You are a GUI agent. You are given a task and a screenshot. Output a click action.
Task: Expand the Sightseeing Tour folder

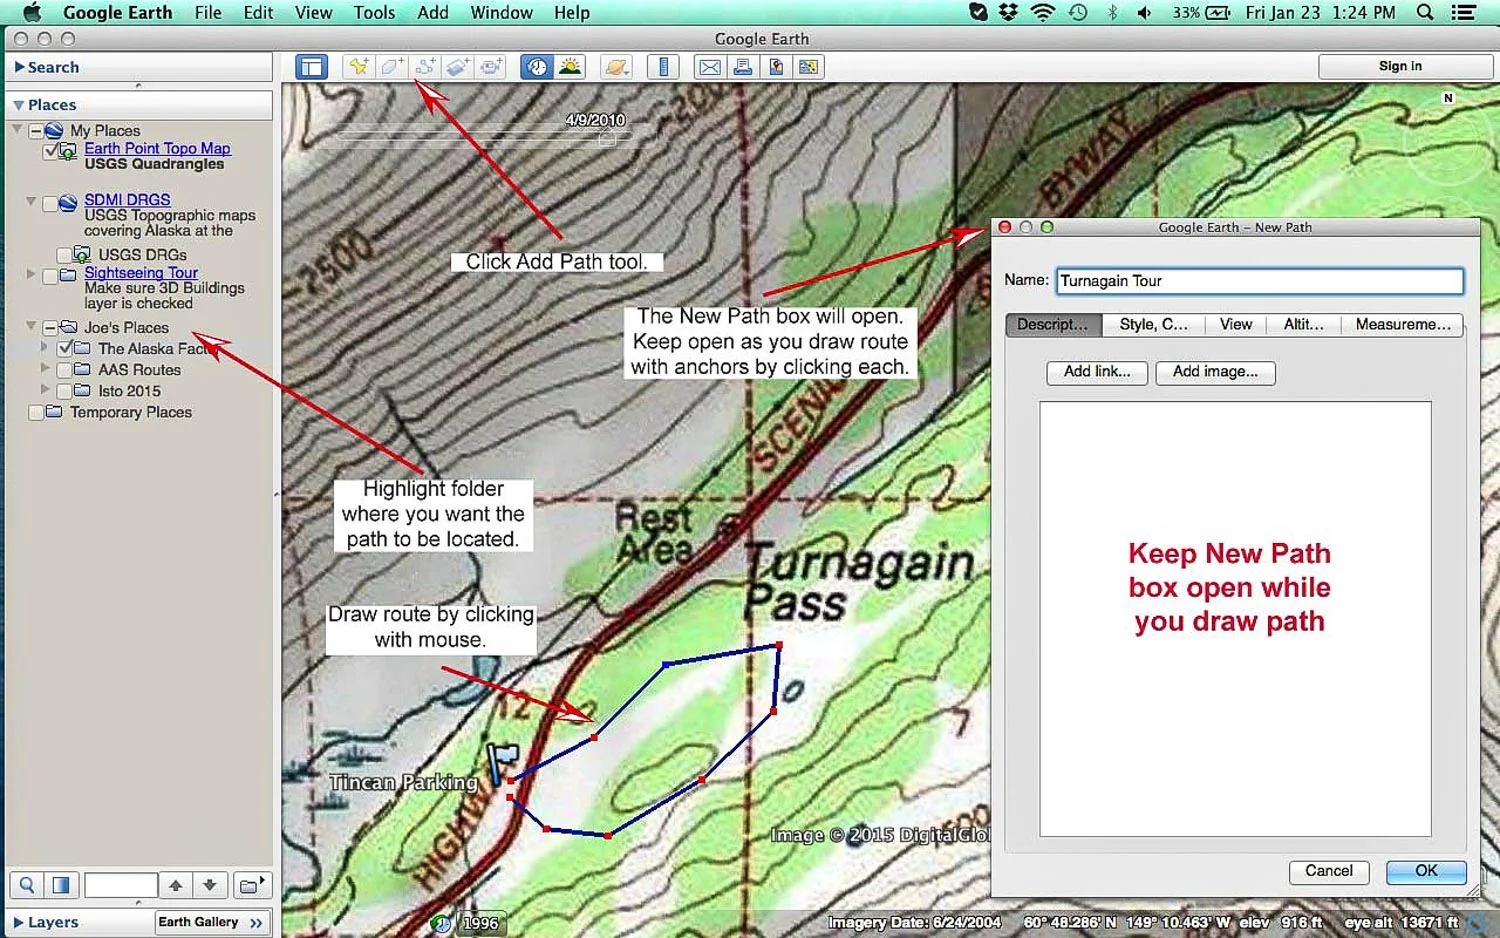coord(31,273)
